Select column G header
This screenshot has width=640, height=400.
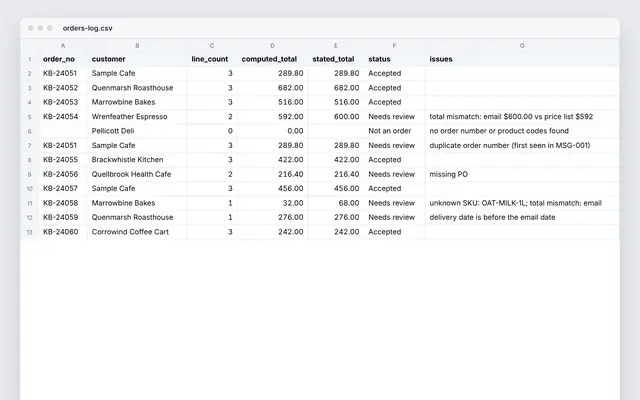click(x=522, y=46)
